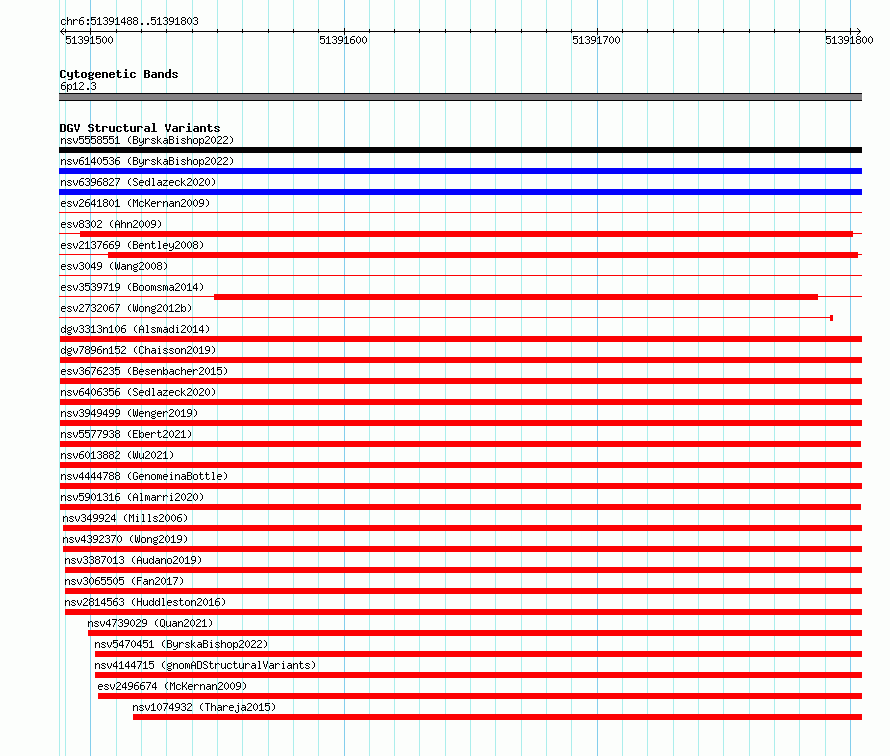Click the red nsv6406356 variant bar
Image resolution: width=890 pixels, height=756 pixels.
pos(460,402)
